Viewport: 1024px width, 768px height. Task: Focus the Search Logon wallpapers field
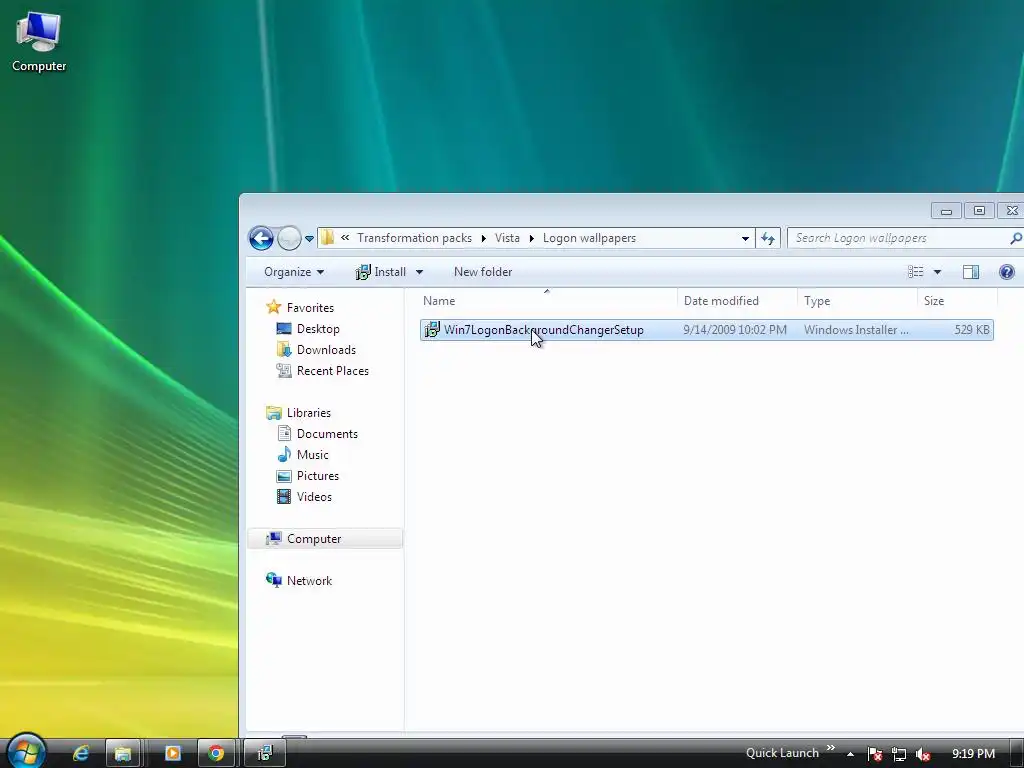900,238
